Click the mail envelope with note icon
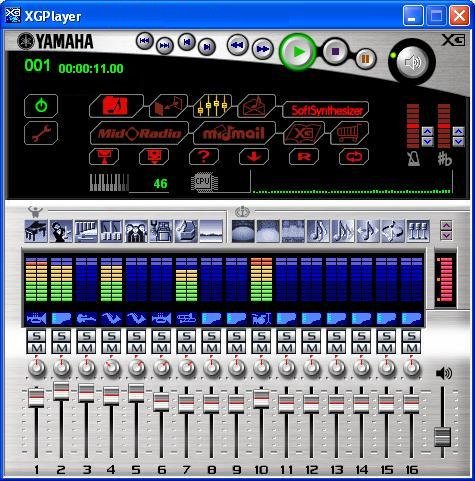This screenshot has height=481, width=475. pyautogui.click(x=256, y=106)
